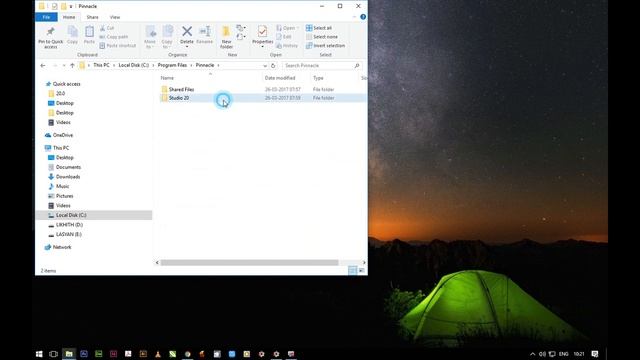Click the horizontal scrollbar thumb

tap(249, 262)
